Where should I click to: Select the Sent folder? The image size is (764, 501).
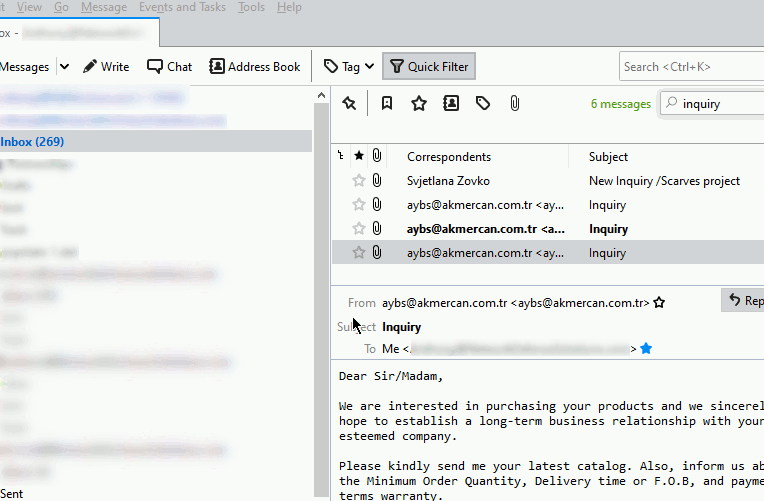[x=12, y=494]
